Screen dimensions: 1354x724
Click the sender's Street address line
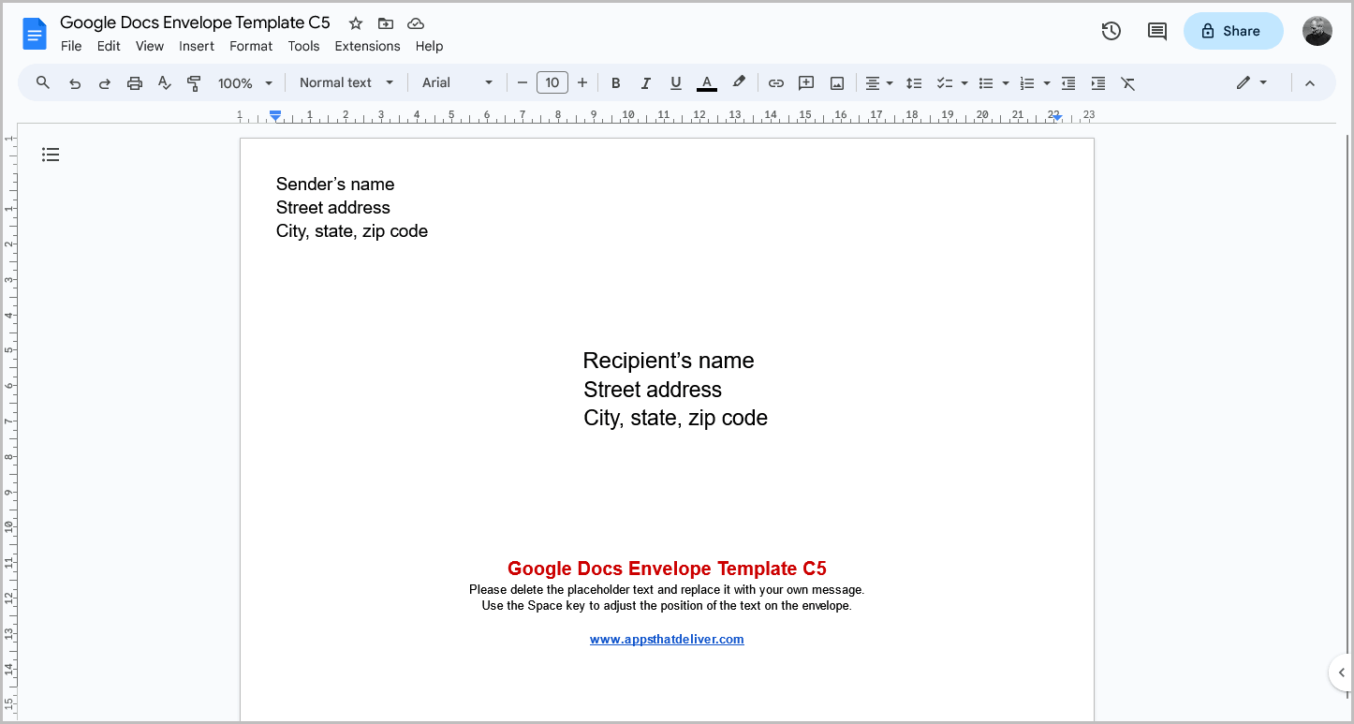pos(333,208)
